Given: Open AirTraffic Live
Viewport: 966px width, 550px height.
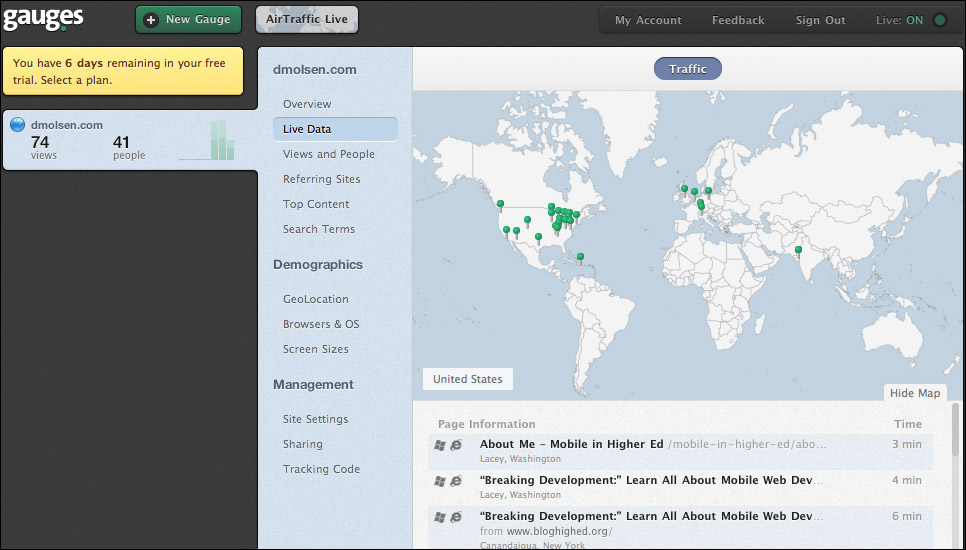Looking at the screenshot, I should 307,20.
